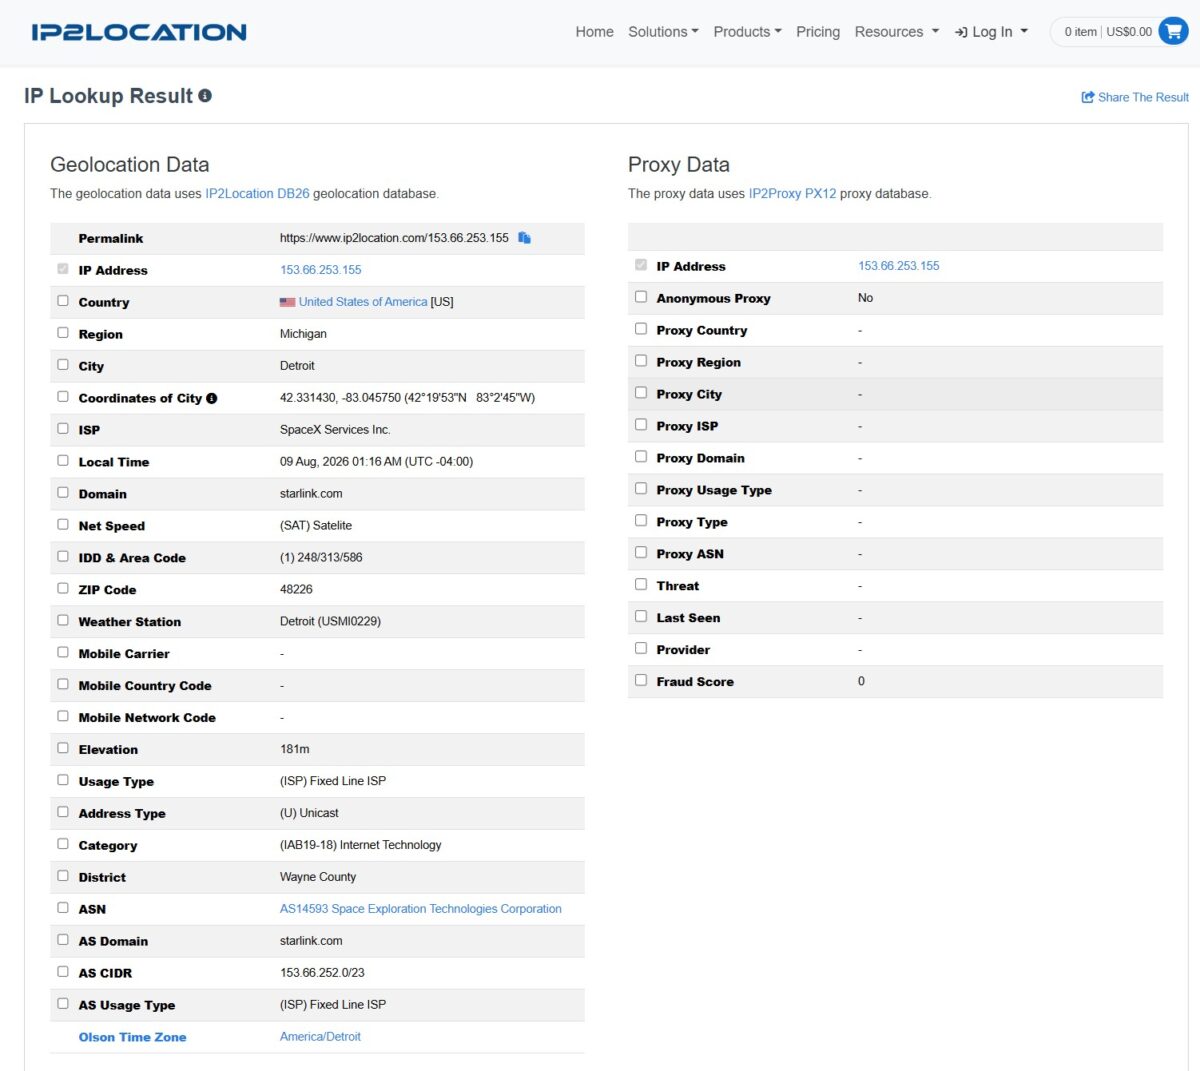Open the Log In dropdown
Image resolution: width=1200 pixels, height=1071 pixels.
pos(991,32)
